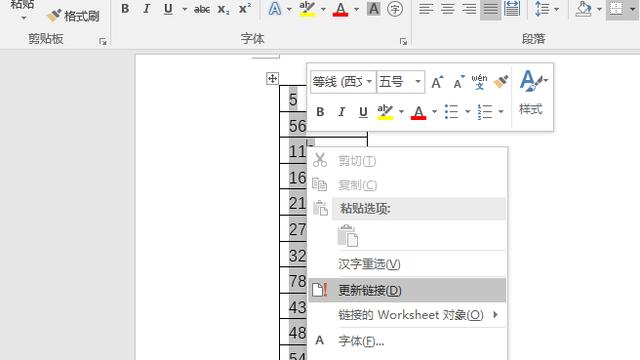
Task: Click the table cell containing 5
Action: click(x=293, y=99)
